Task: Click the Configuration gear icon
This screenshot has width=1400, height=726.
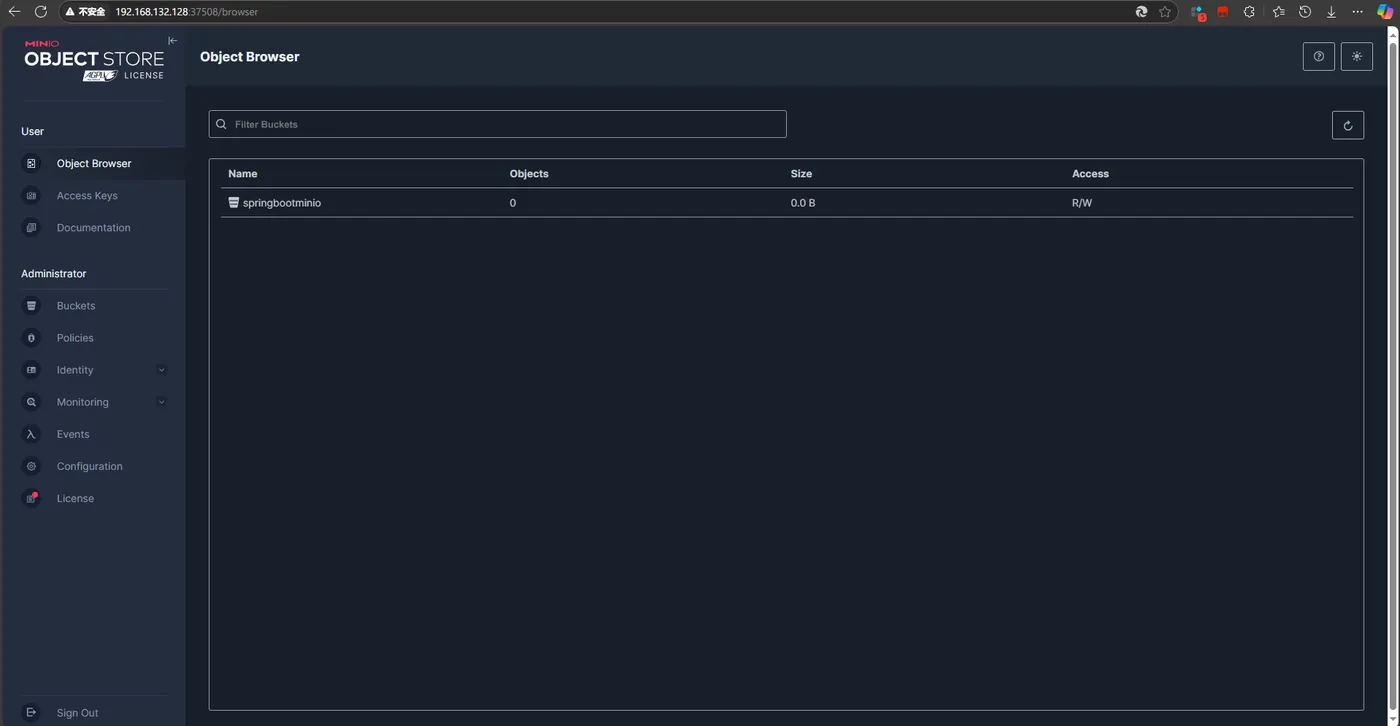Action: pos(31,466)
